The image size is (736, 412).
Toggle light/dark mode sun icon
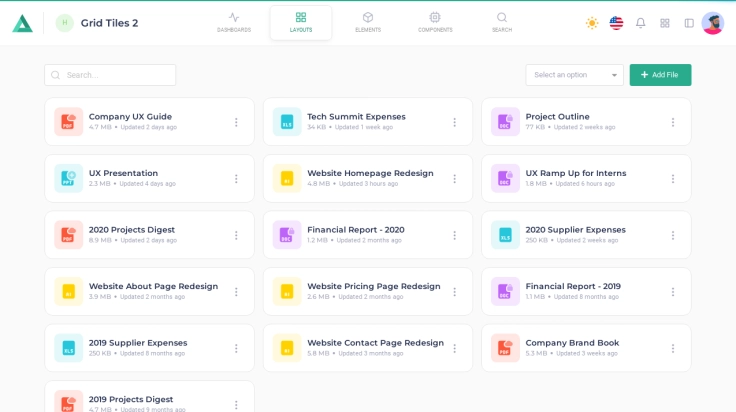[x=592, y=23]
